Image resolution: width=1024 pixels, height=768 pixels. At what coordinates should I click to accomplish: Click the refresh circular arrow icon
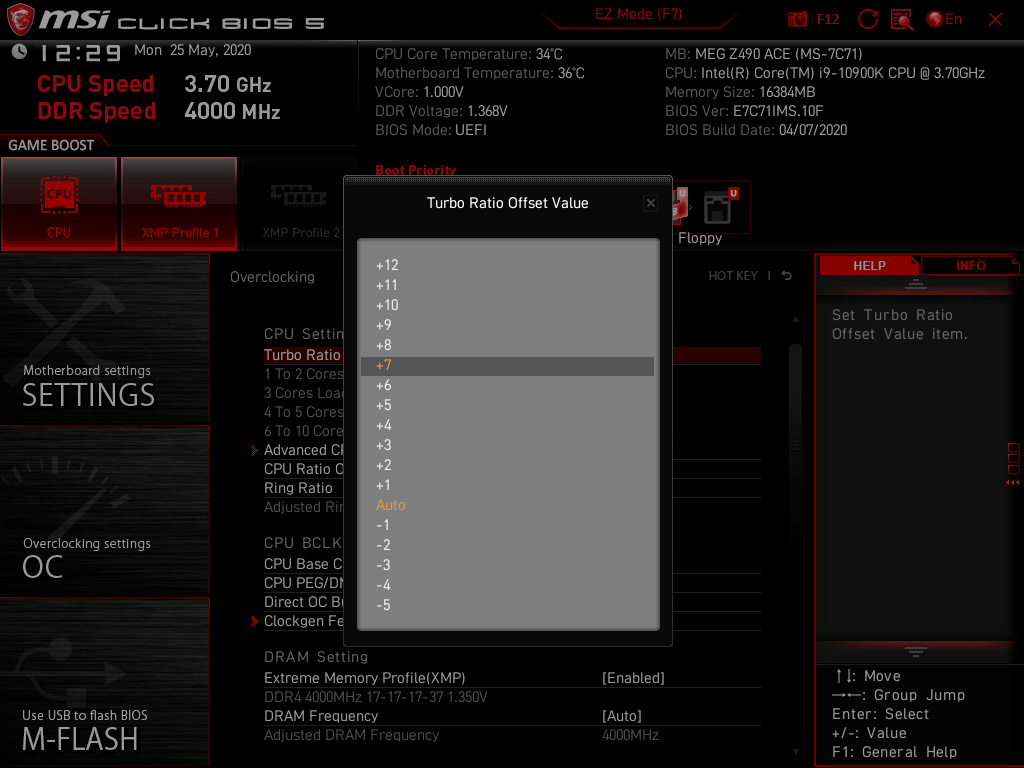point(867,20)
